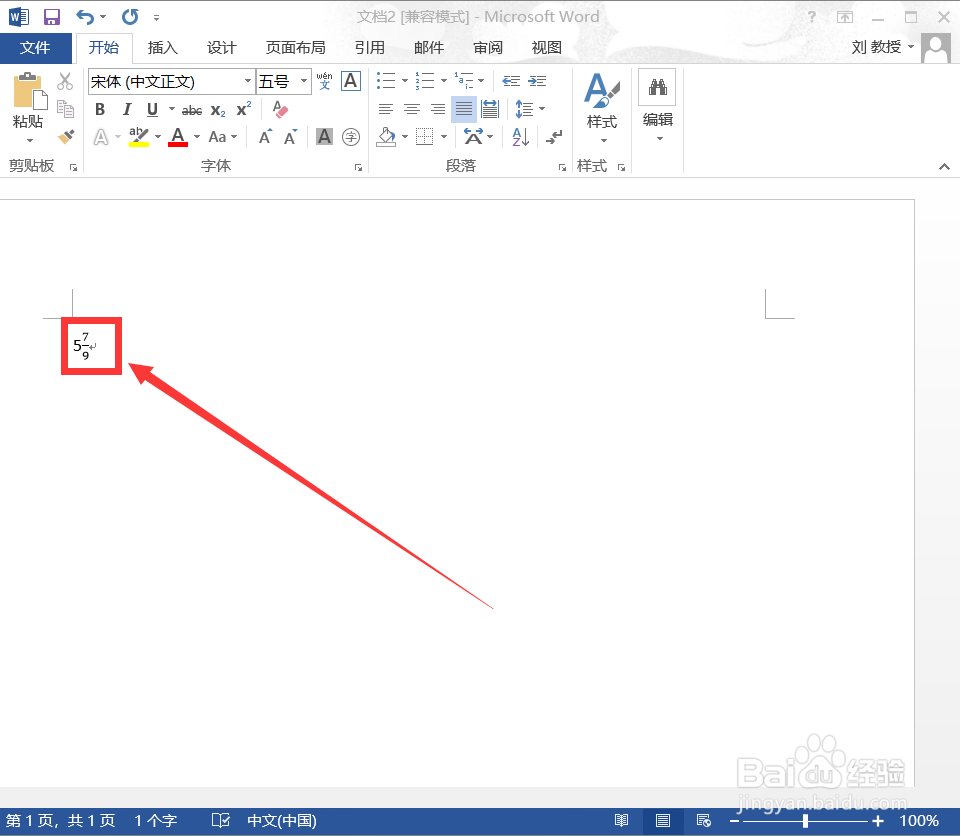Click the Distributed alignment icon
960x836 pixels.
490,109
